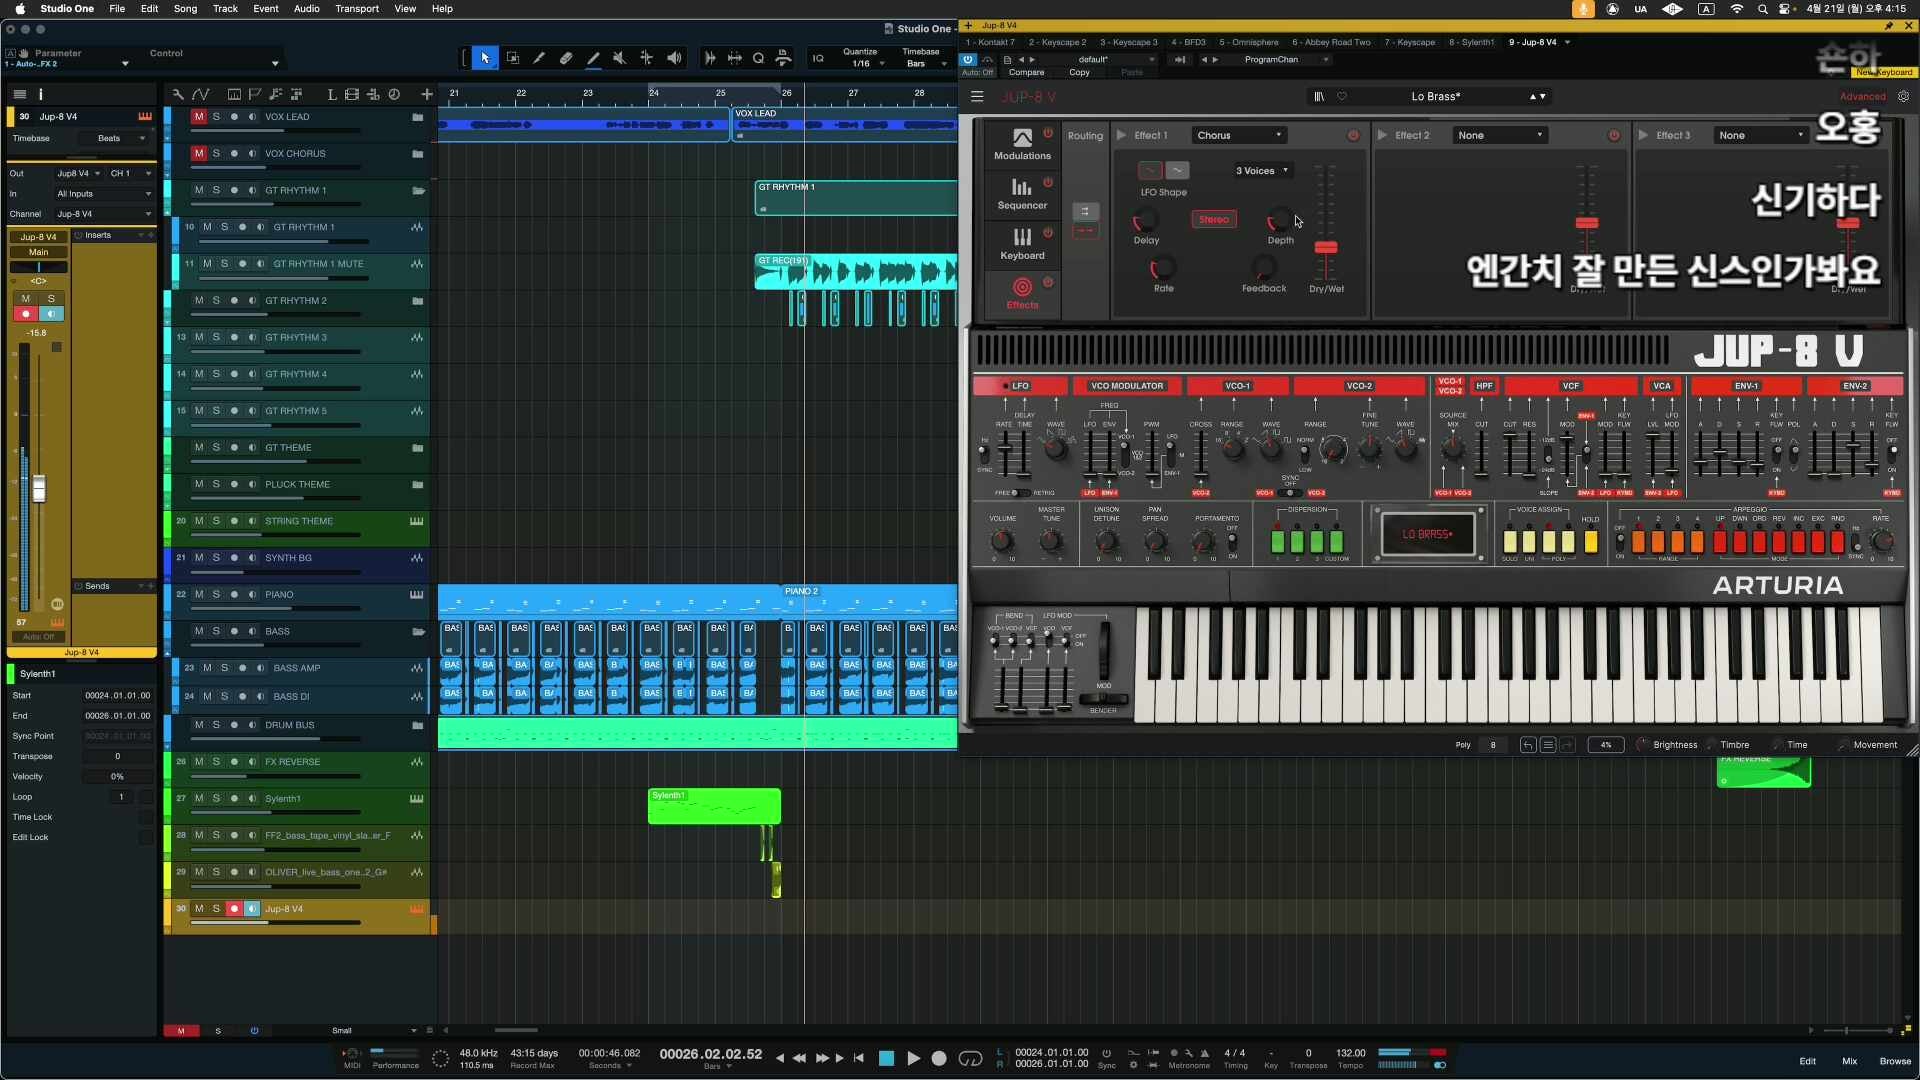Select the Paint tool

pyautogui.click(x=593, y=58)
